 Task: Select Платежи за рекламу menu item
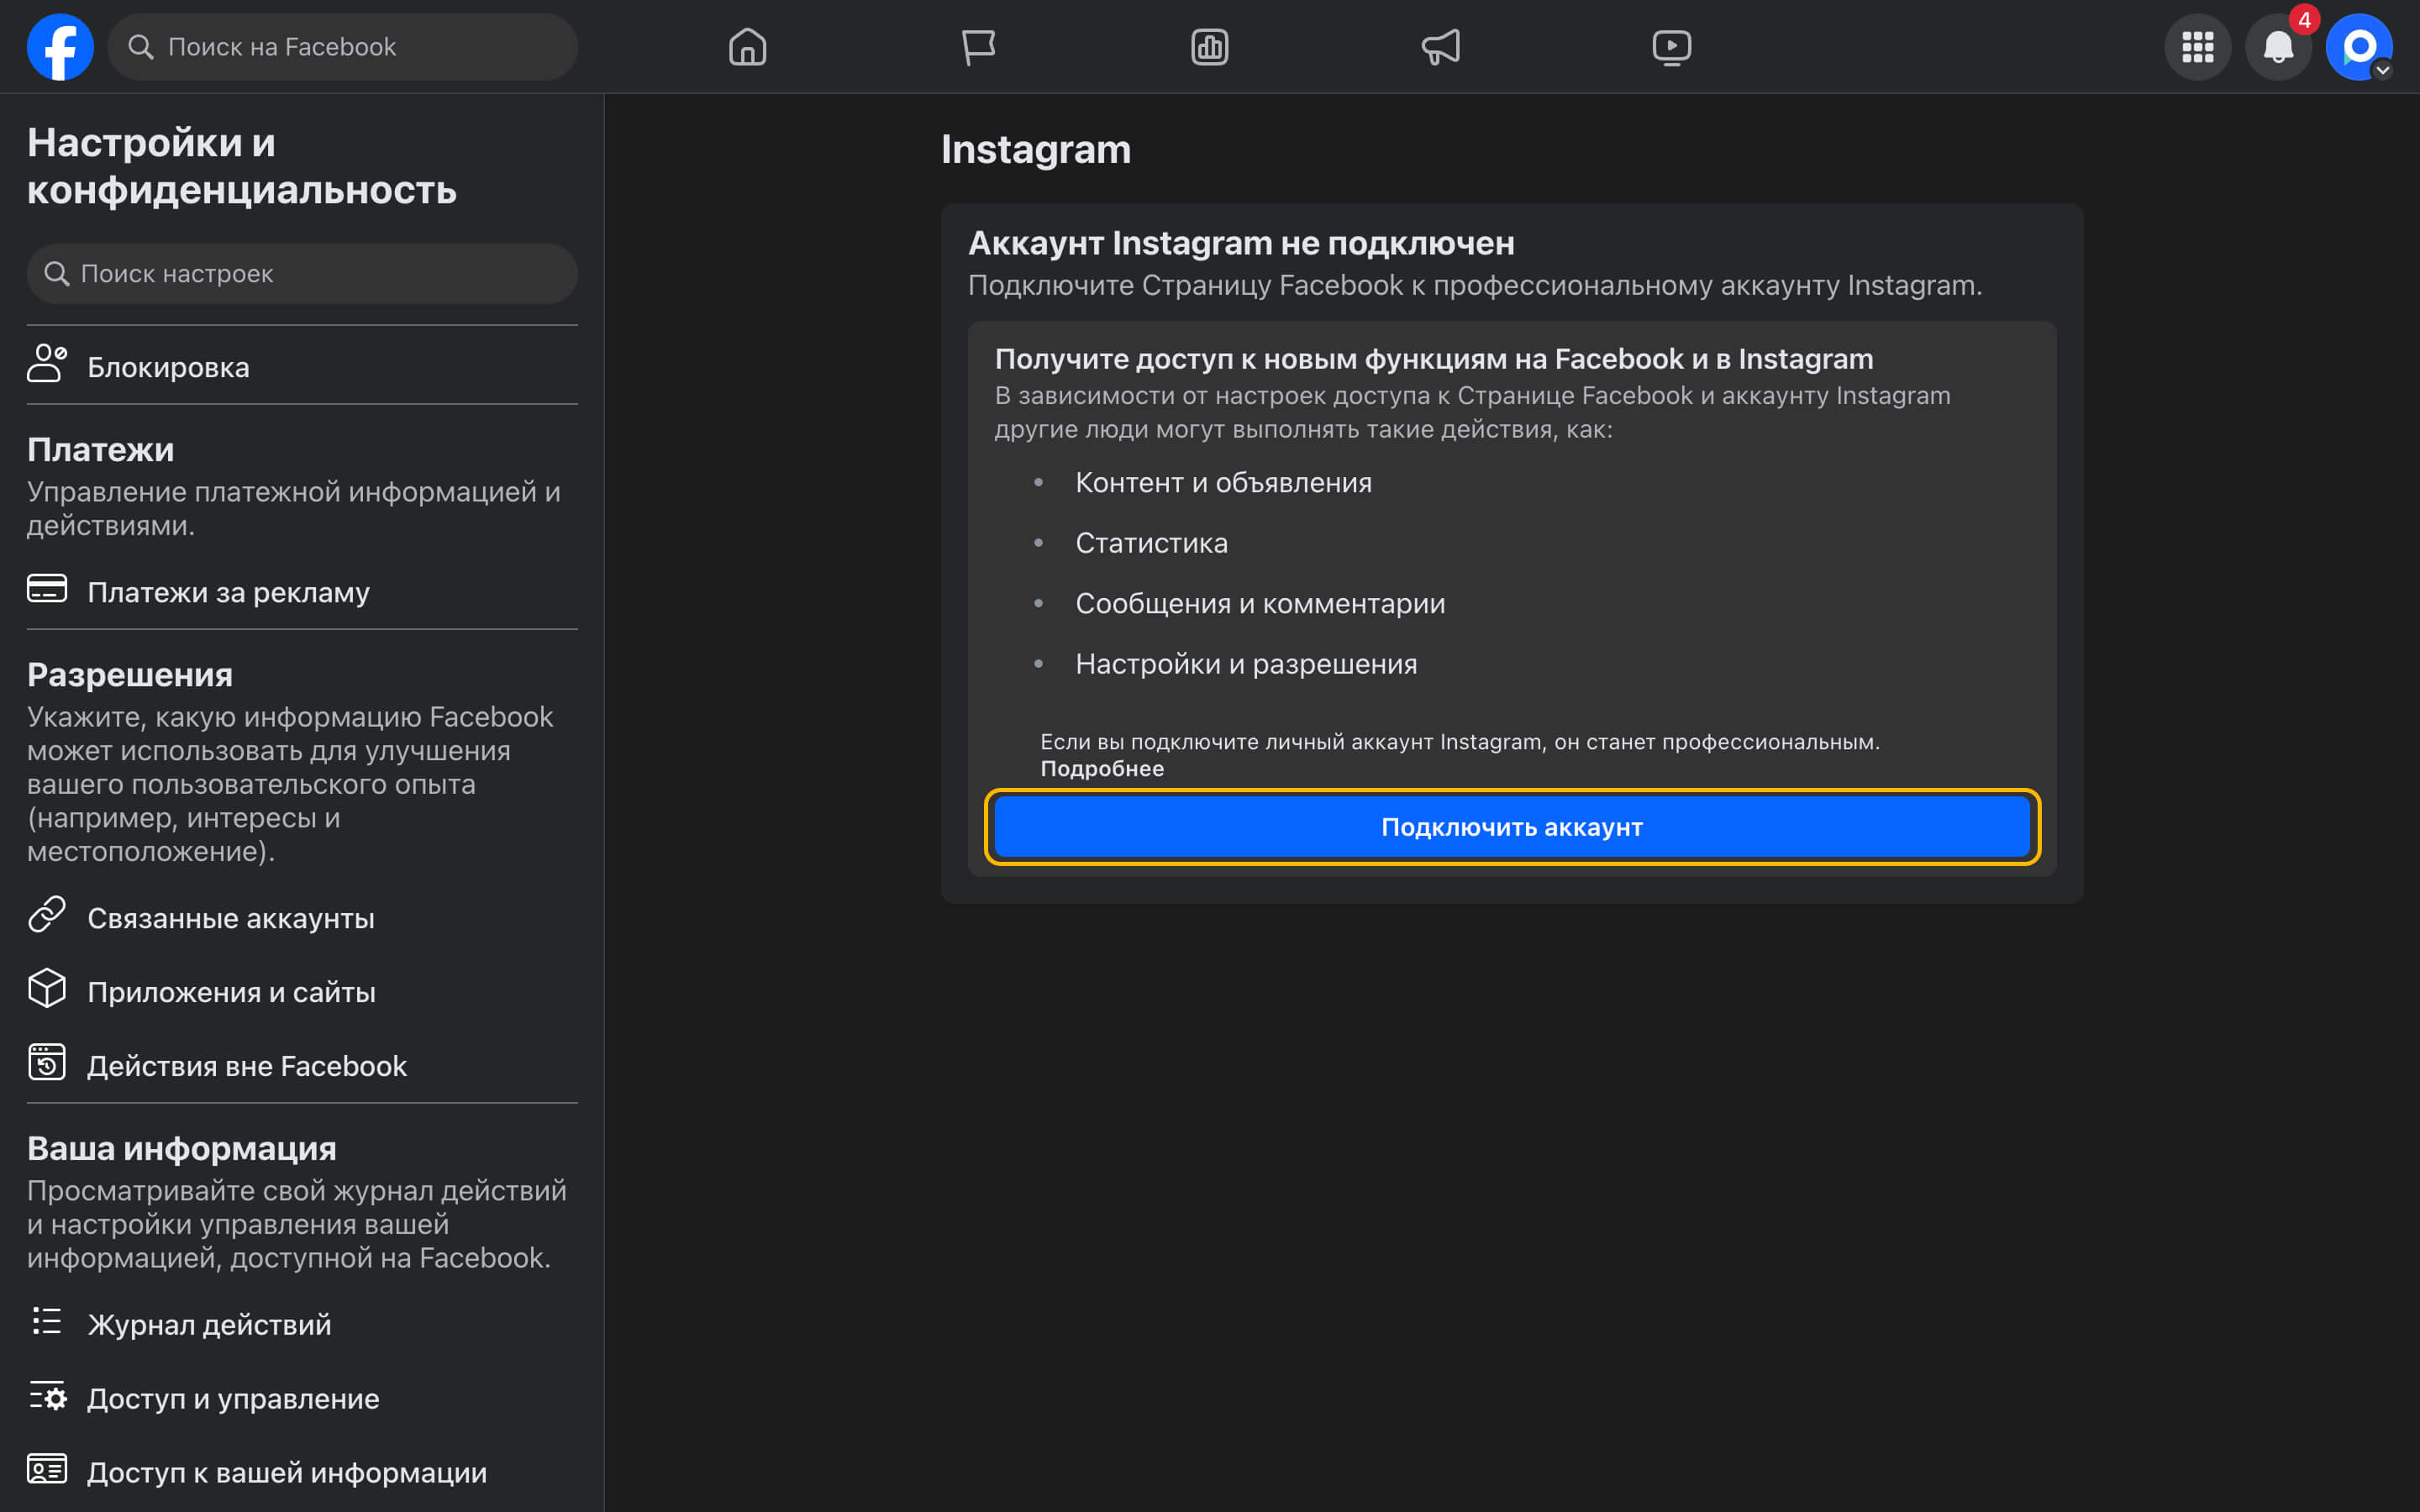point(228,592)
